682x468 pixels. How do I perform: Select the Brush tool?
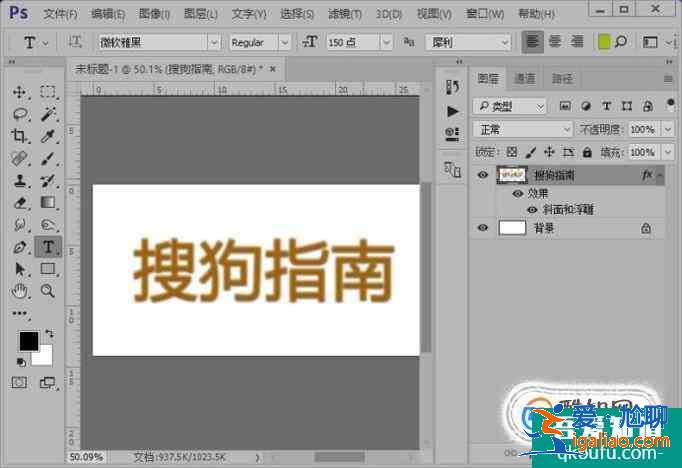point(48,159)
